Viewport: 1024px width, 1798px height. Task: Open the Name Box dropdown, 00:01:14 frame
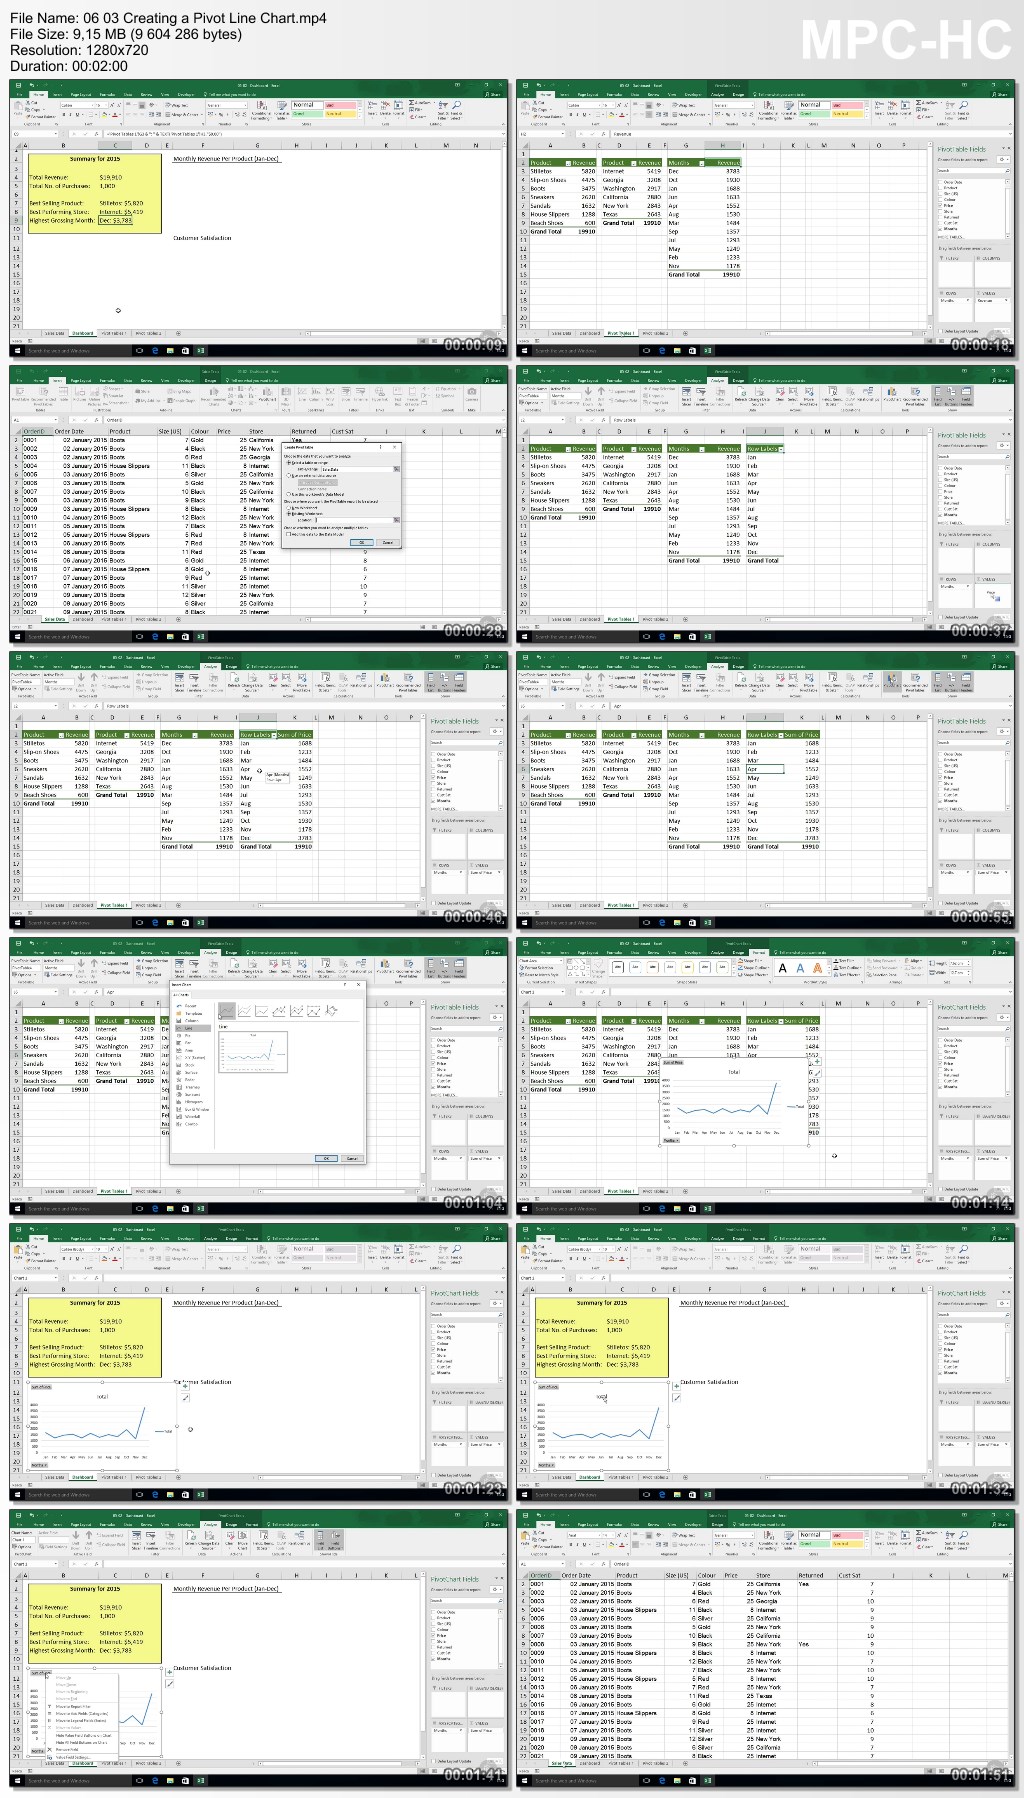point(562,992)
